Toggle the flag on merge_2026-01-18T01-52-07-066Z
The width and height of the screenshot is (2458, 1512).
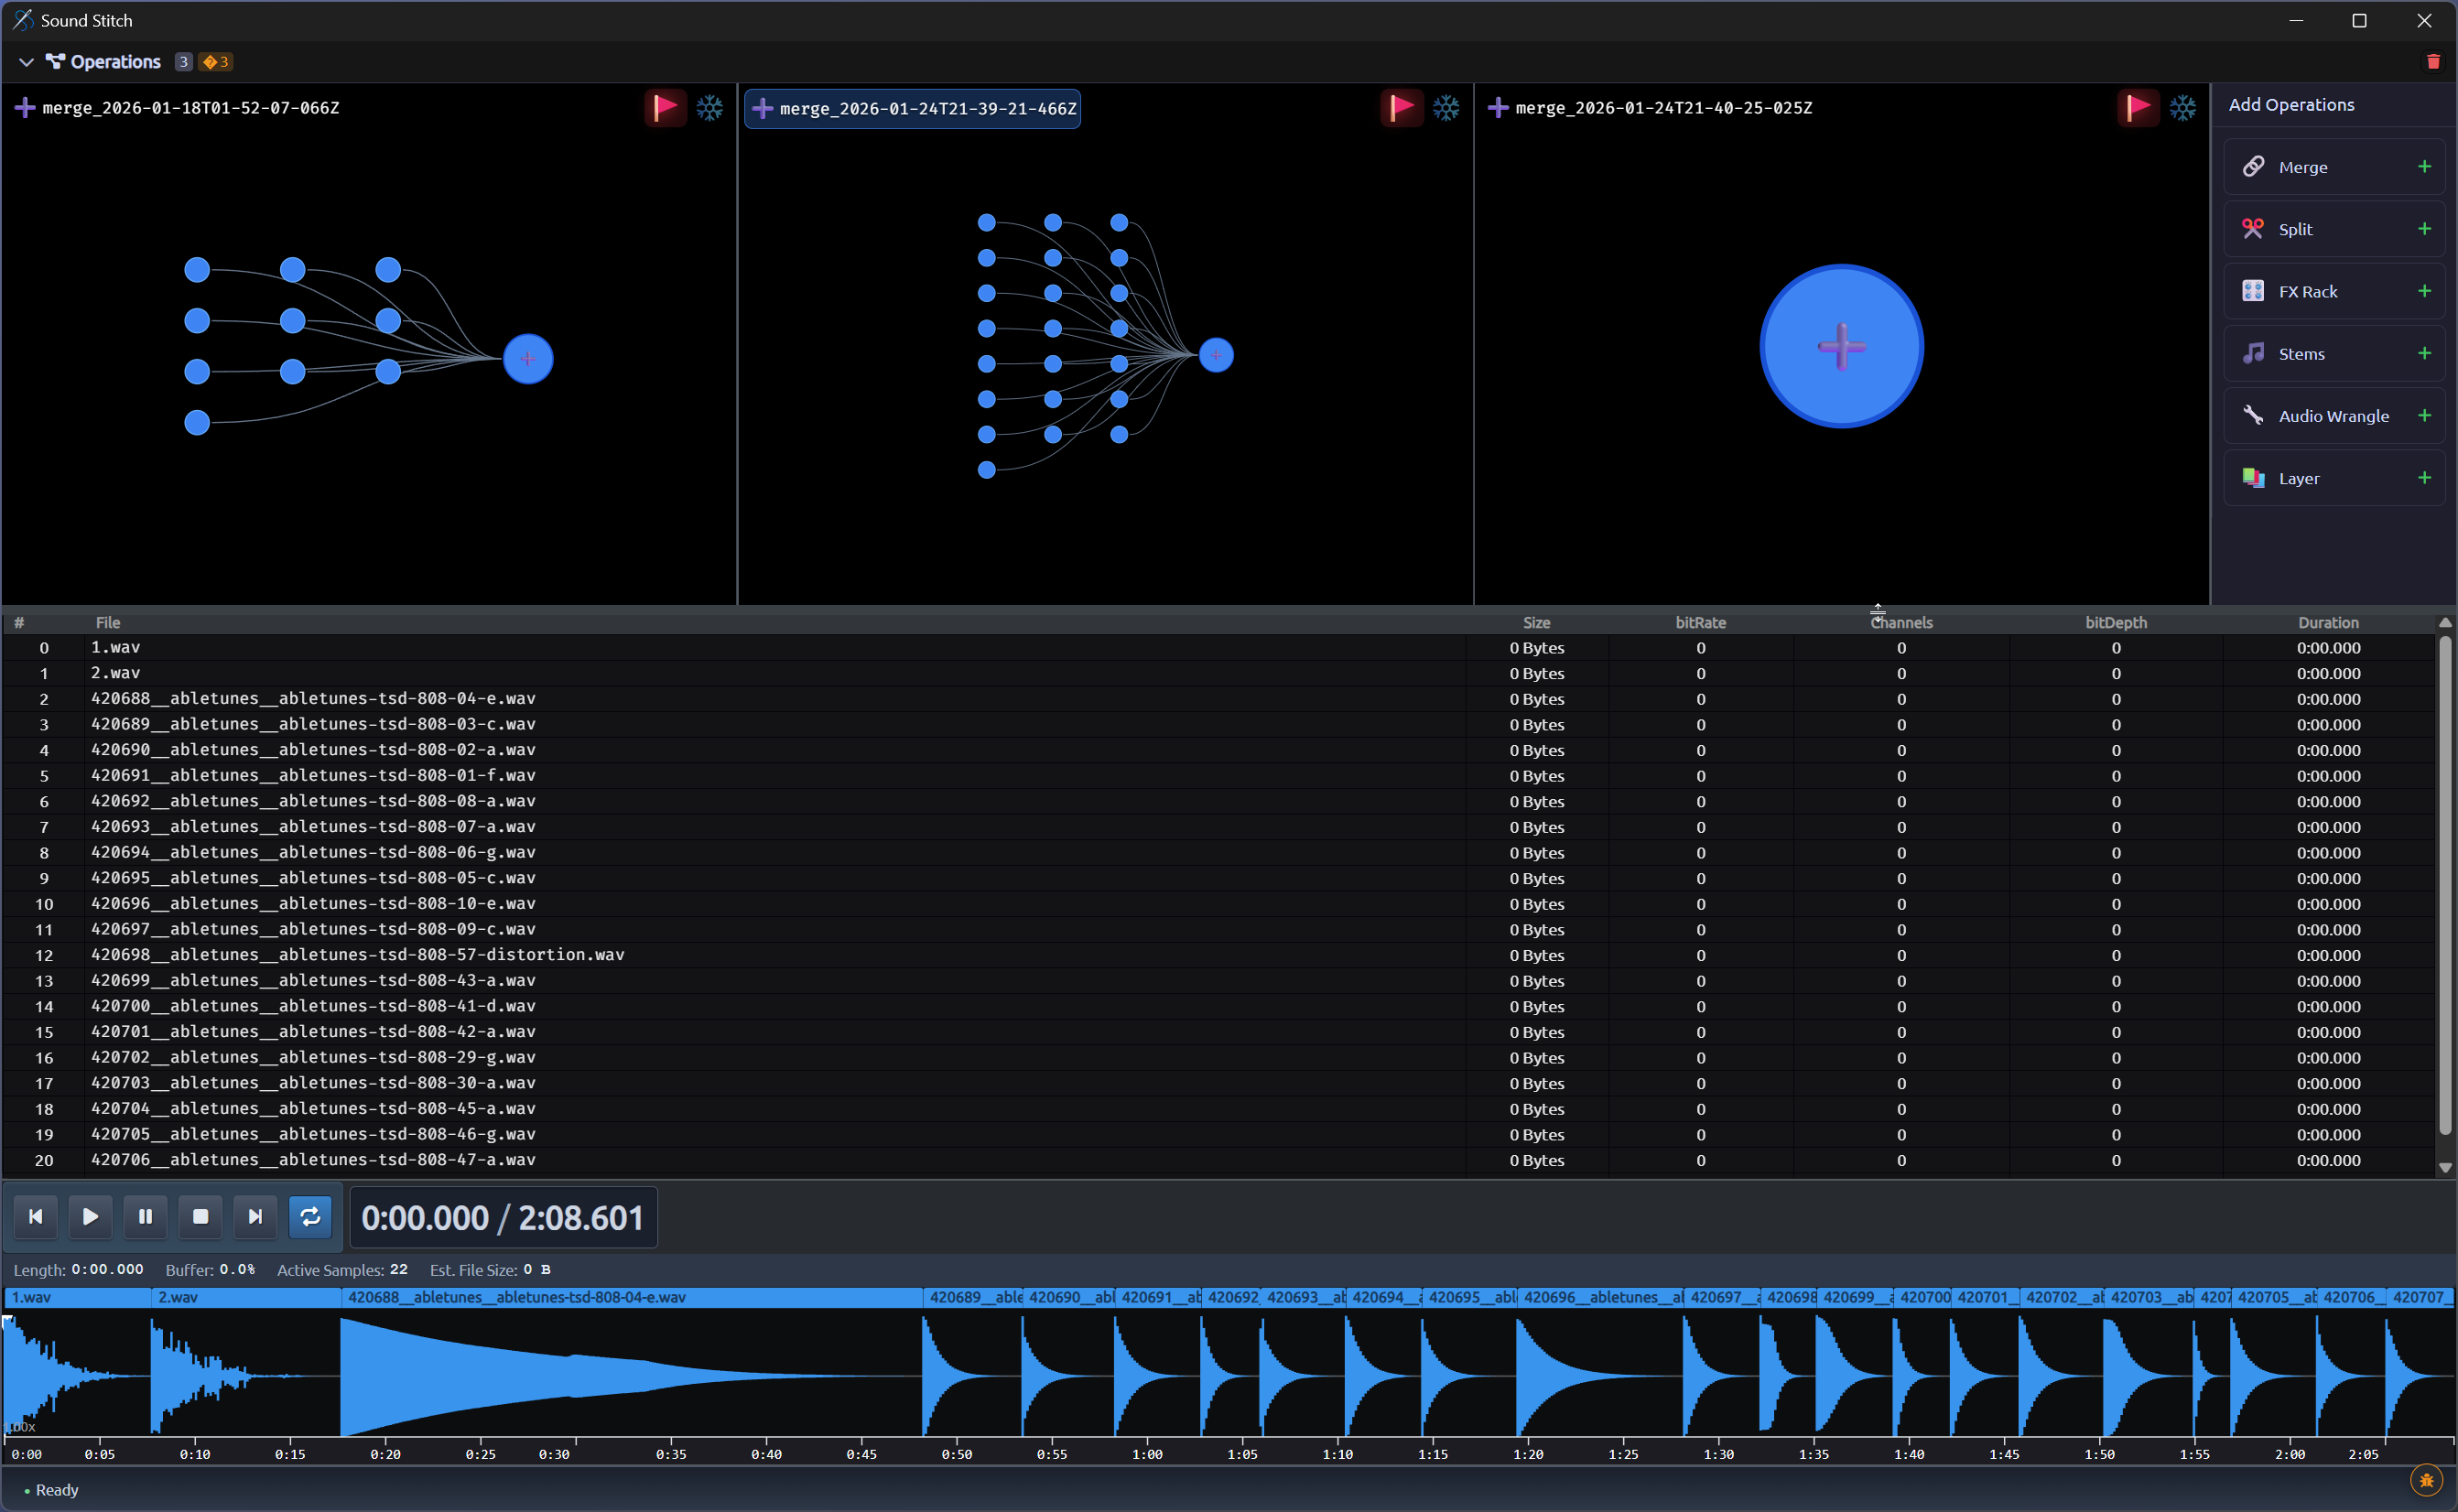coord(665,107)
